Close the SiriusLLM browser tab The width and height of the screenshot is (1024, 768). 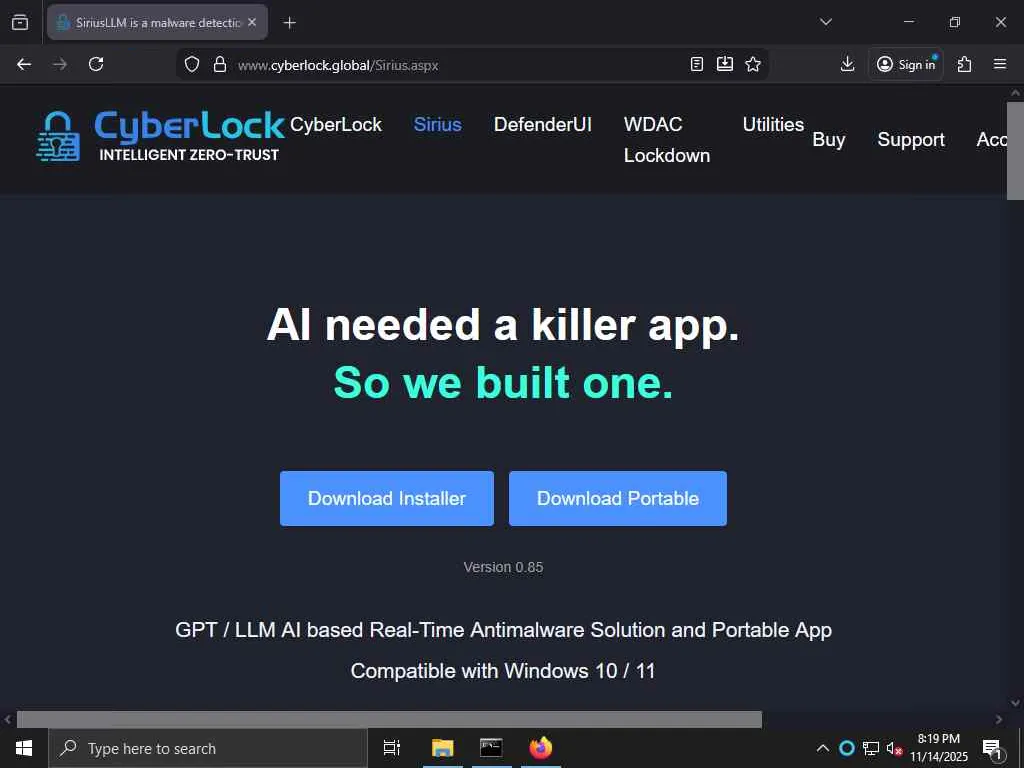(252, 22)
